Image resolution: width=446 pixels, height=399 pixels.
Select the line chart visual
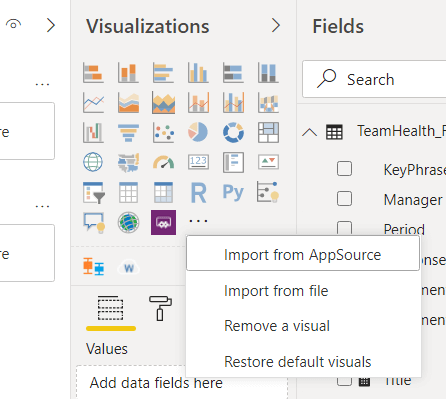tap(93, 103)
